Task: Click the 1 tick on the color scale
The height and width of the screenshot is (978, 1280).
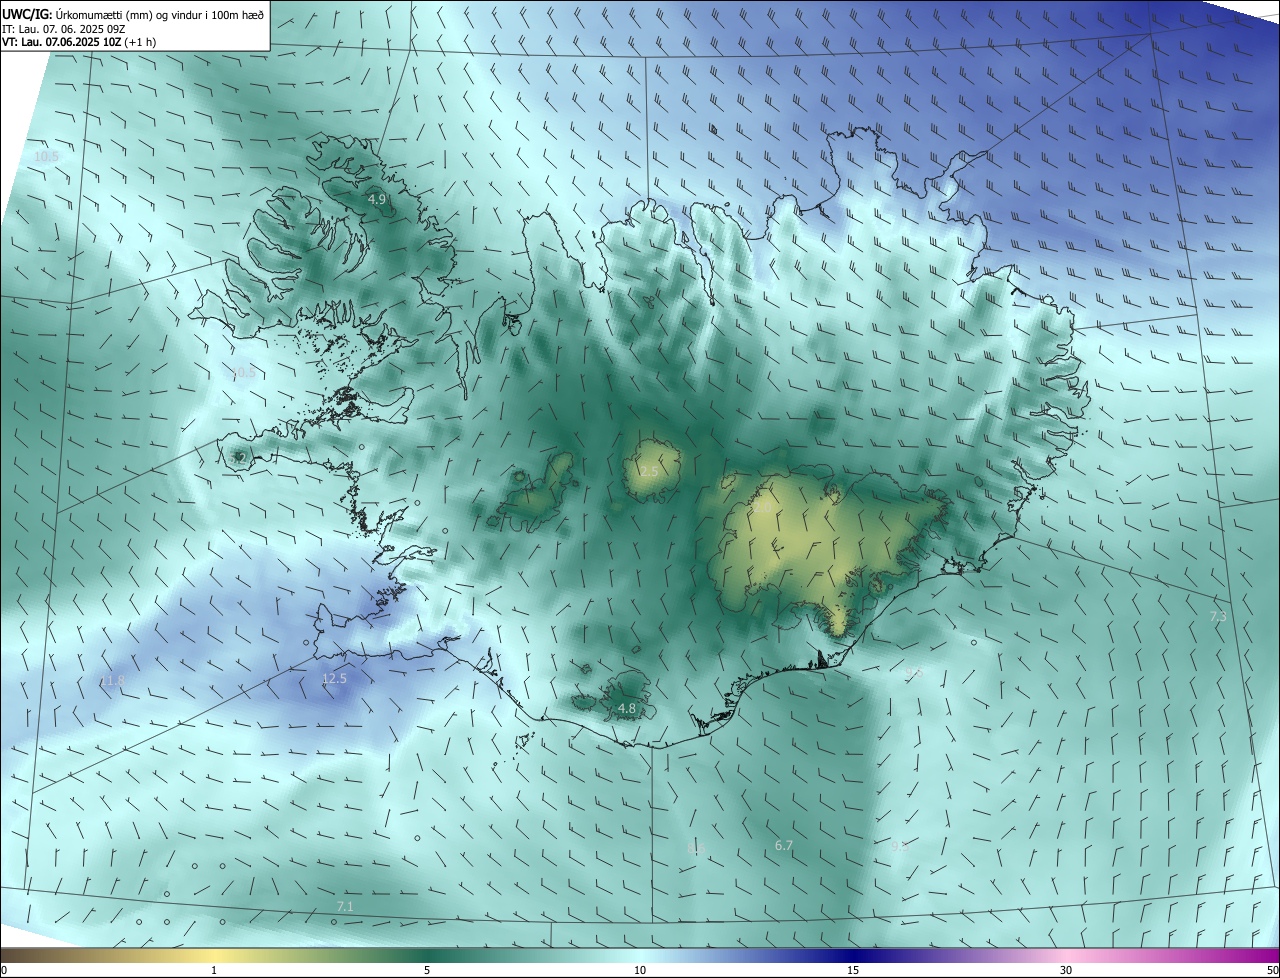Action: click(x=214, y=971)
